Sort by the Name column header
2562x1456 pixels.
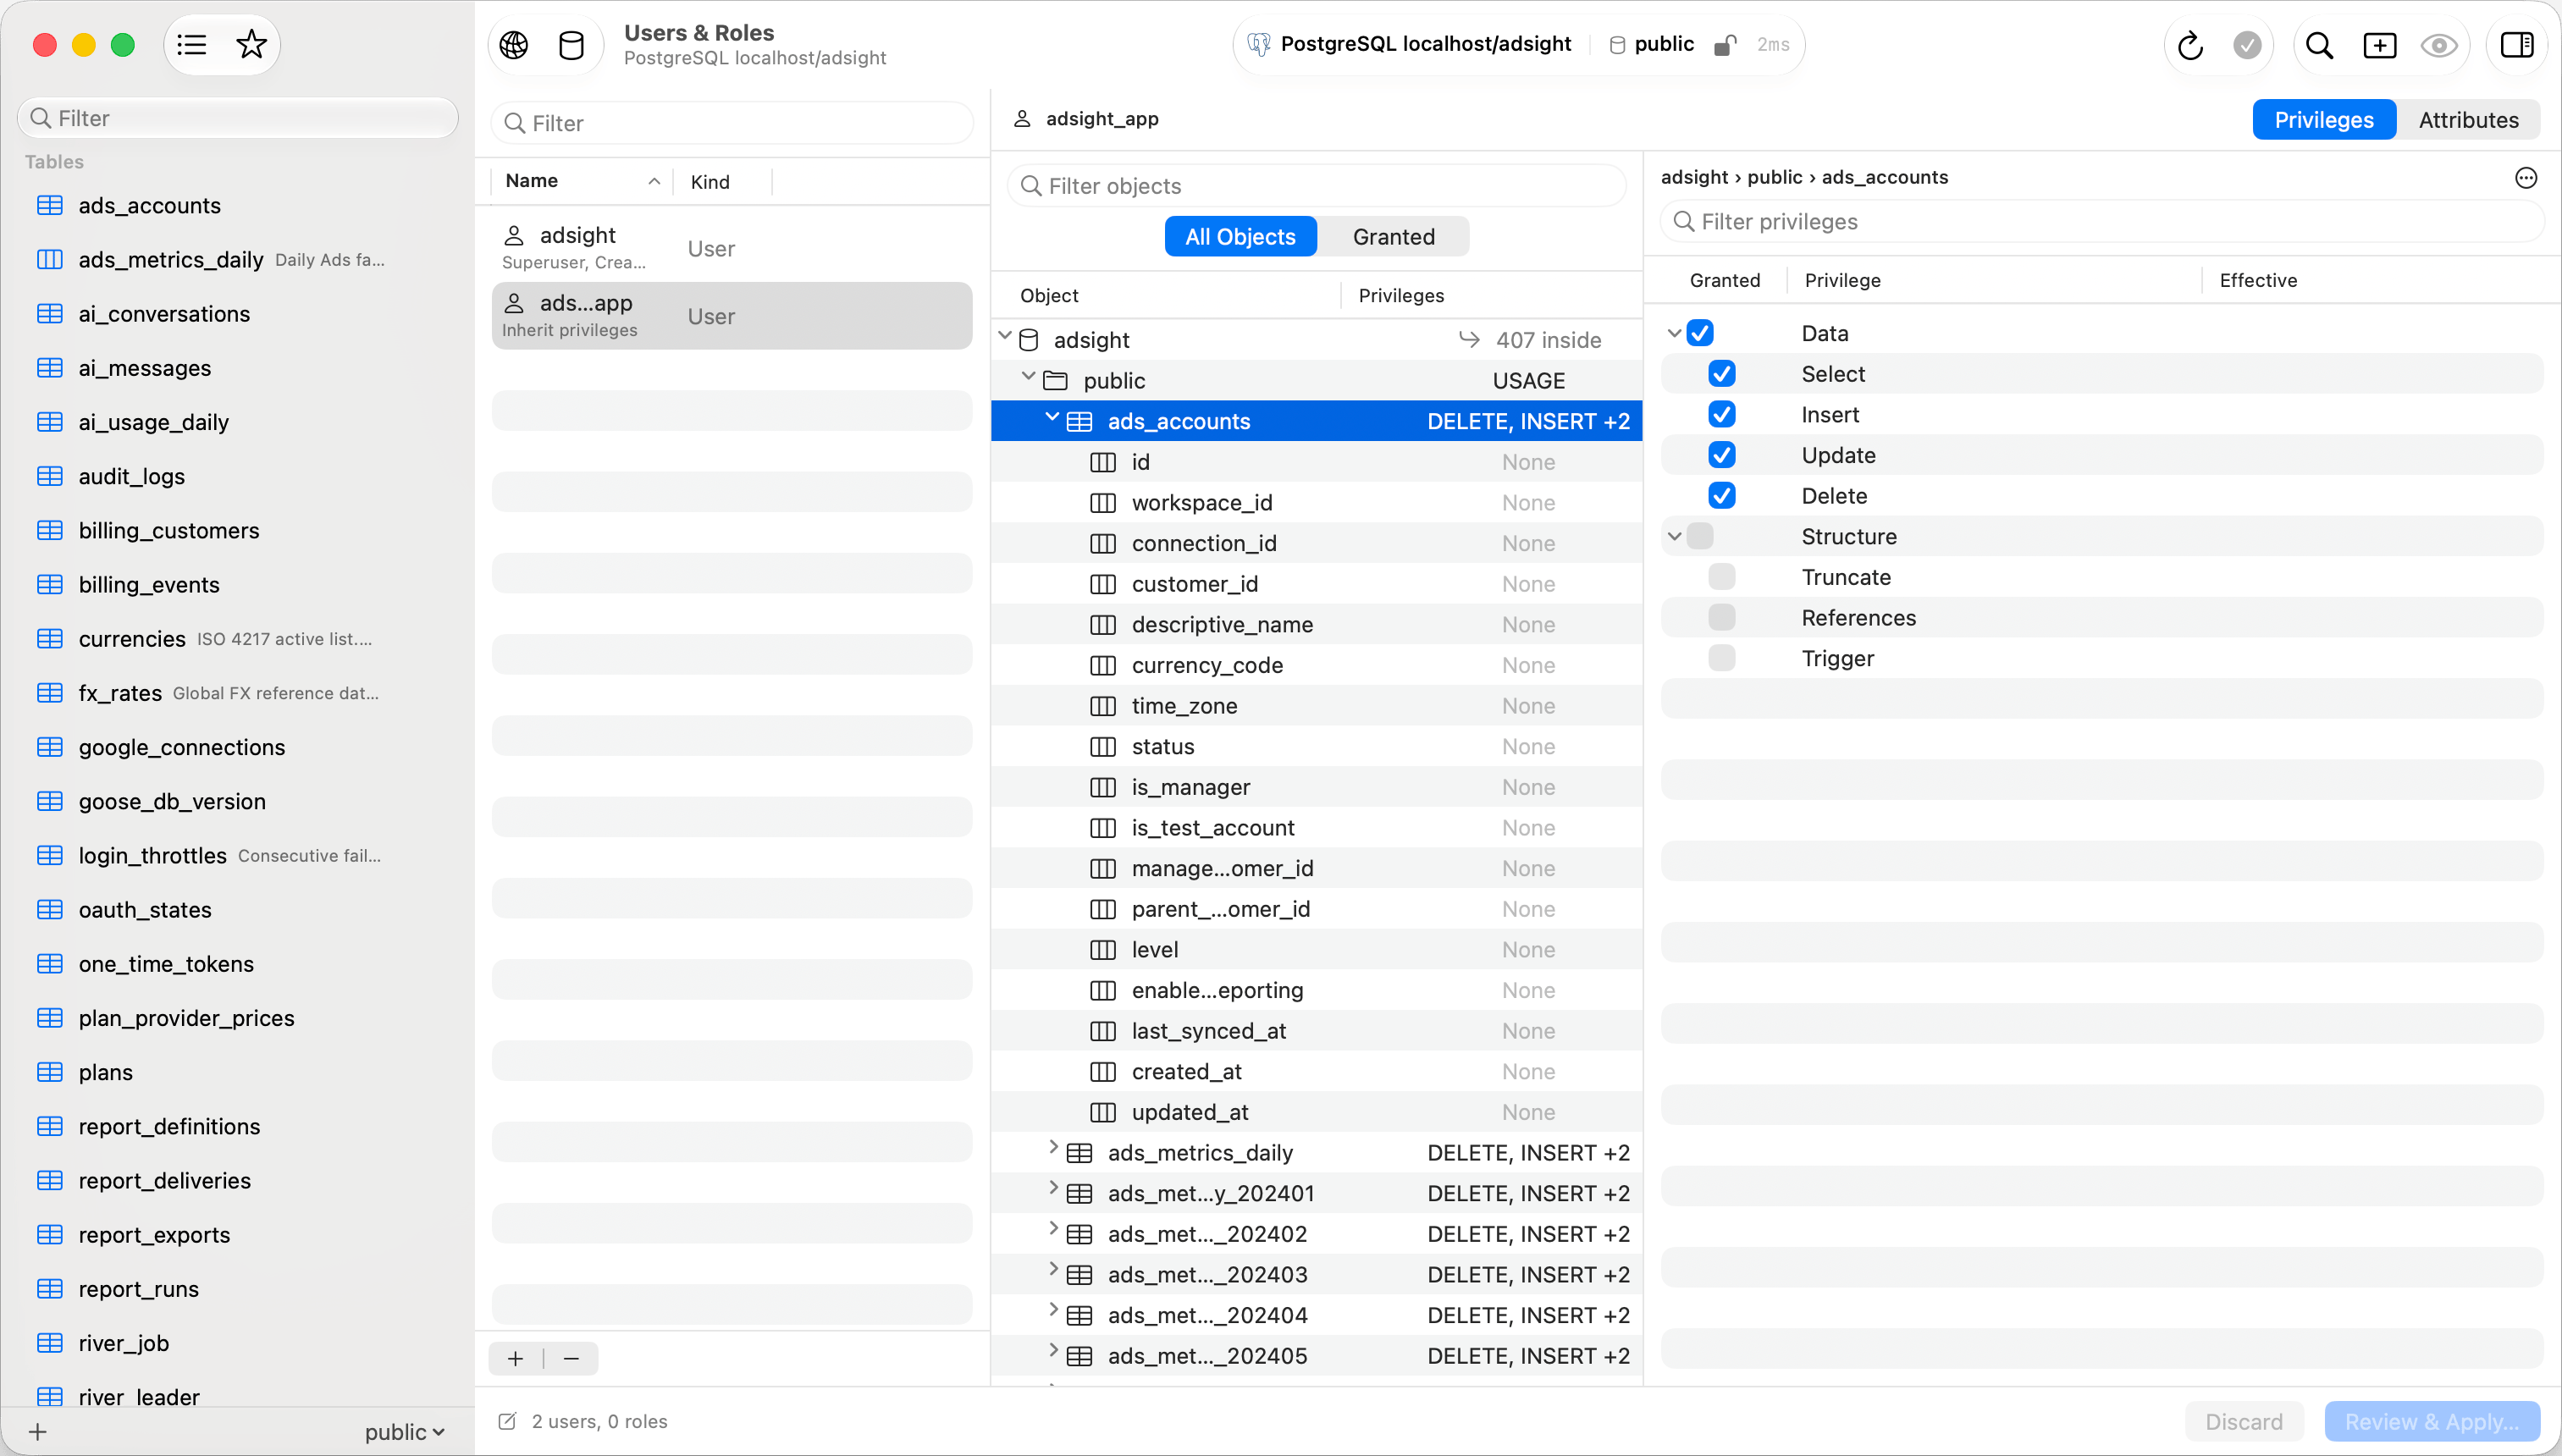[582, 181]
